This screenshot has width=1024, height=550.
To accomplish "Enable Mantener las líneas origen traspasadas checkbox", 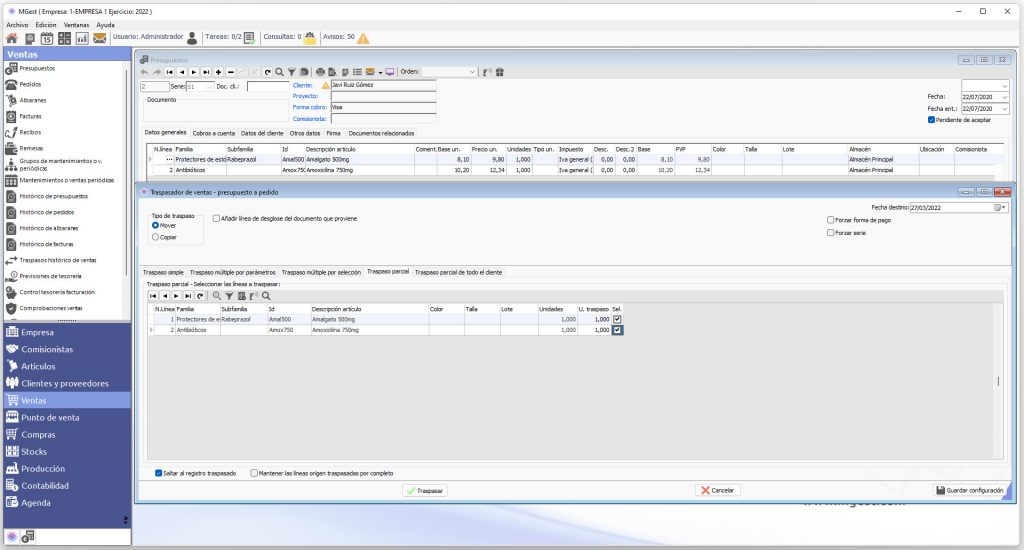I will 254,473.
